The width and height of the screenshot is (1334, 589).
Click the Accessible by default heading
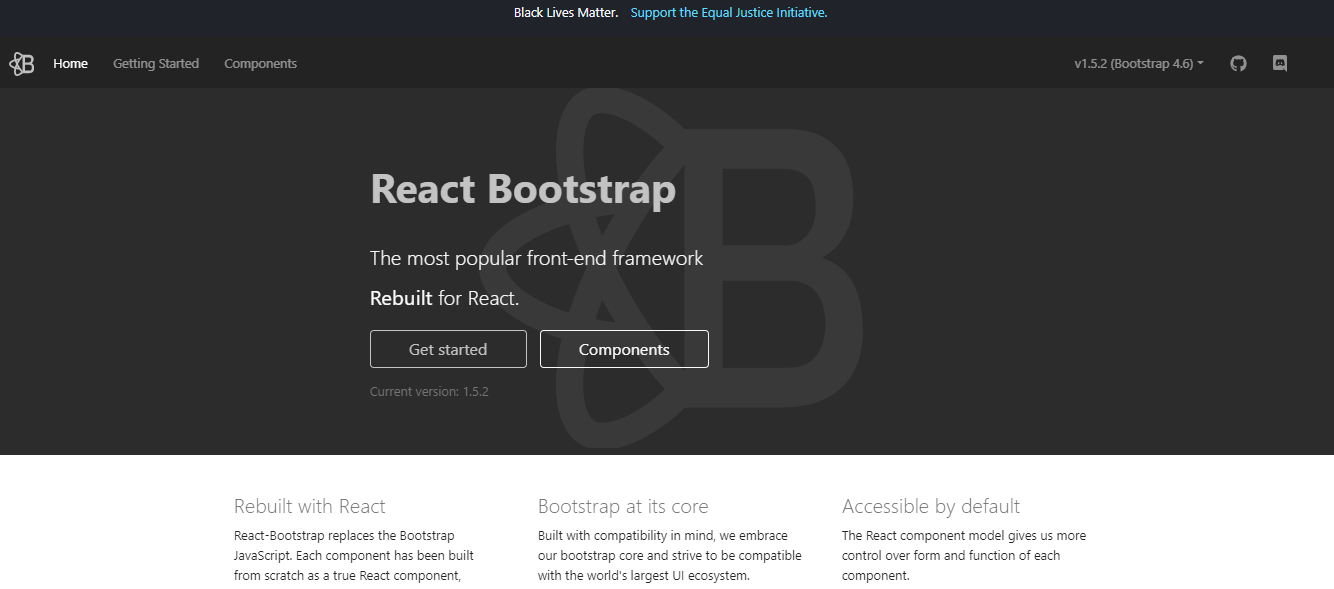(930, 506)
